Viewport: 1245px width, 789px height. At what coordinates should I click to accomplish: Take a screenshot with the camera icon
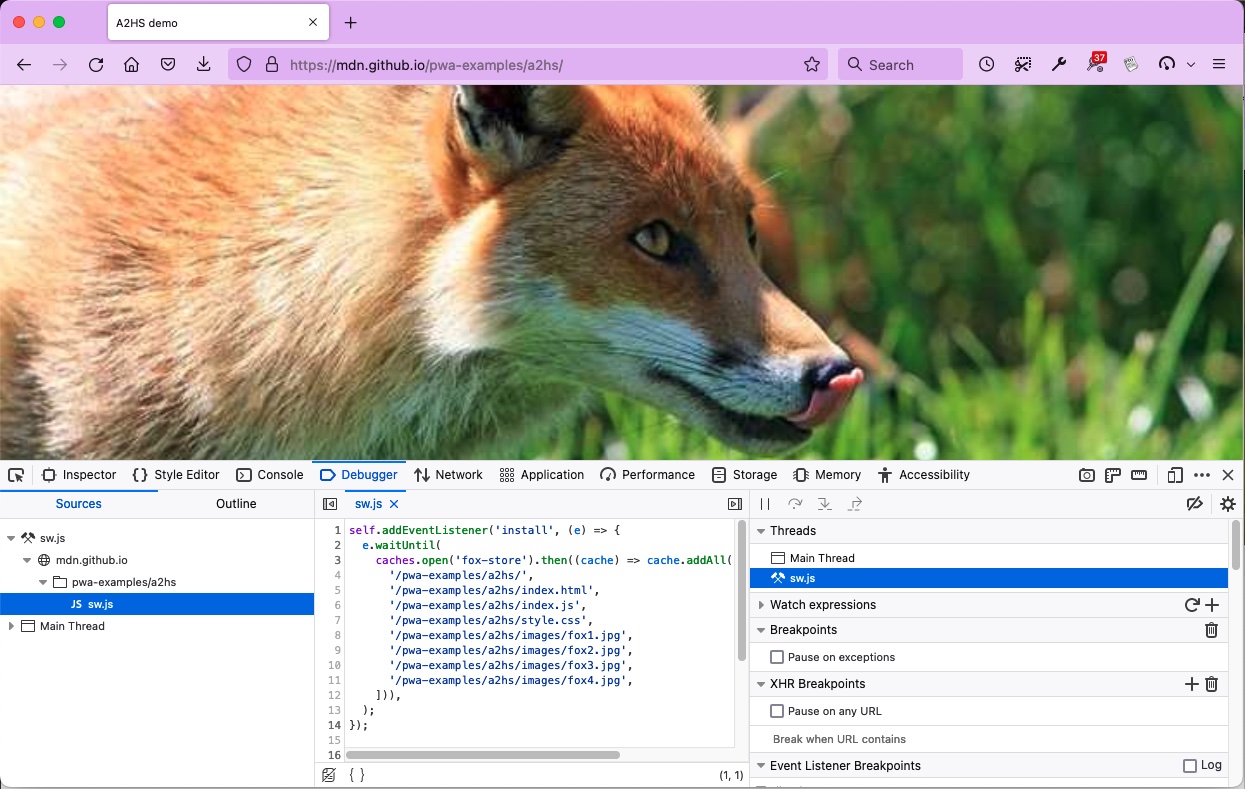point(1087,475)
